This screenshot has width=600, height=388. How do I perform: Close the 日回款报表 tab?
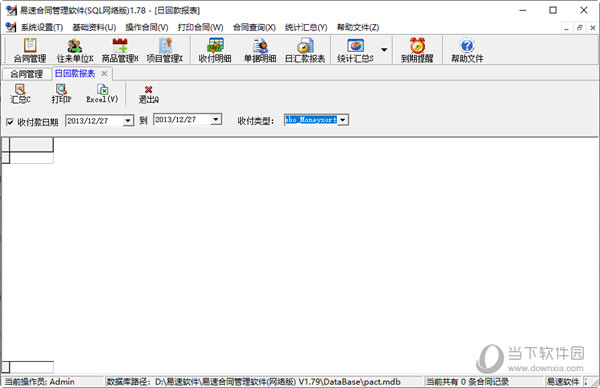pyautogui.click(x=104, y=73)
